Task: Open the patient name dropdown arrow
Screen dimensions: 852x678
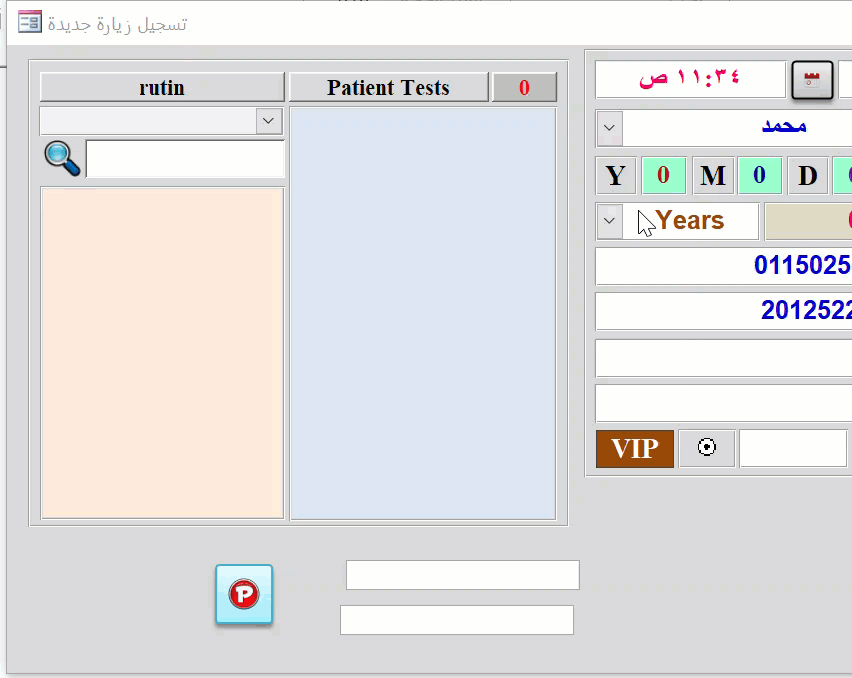Action: 610,128
